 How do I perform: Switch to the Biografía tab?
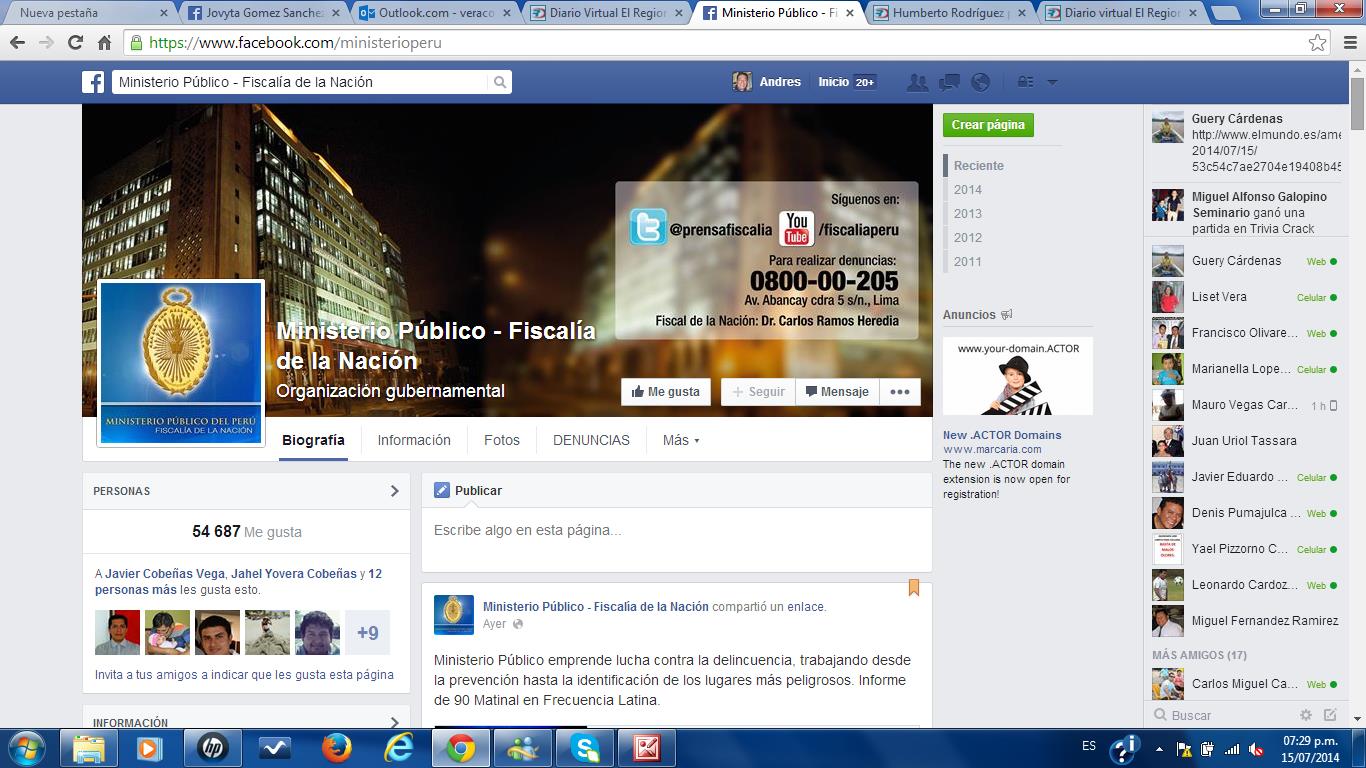313,440
